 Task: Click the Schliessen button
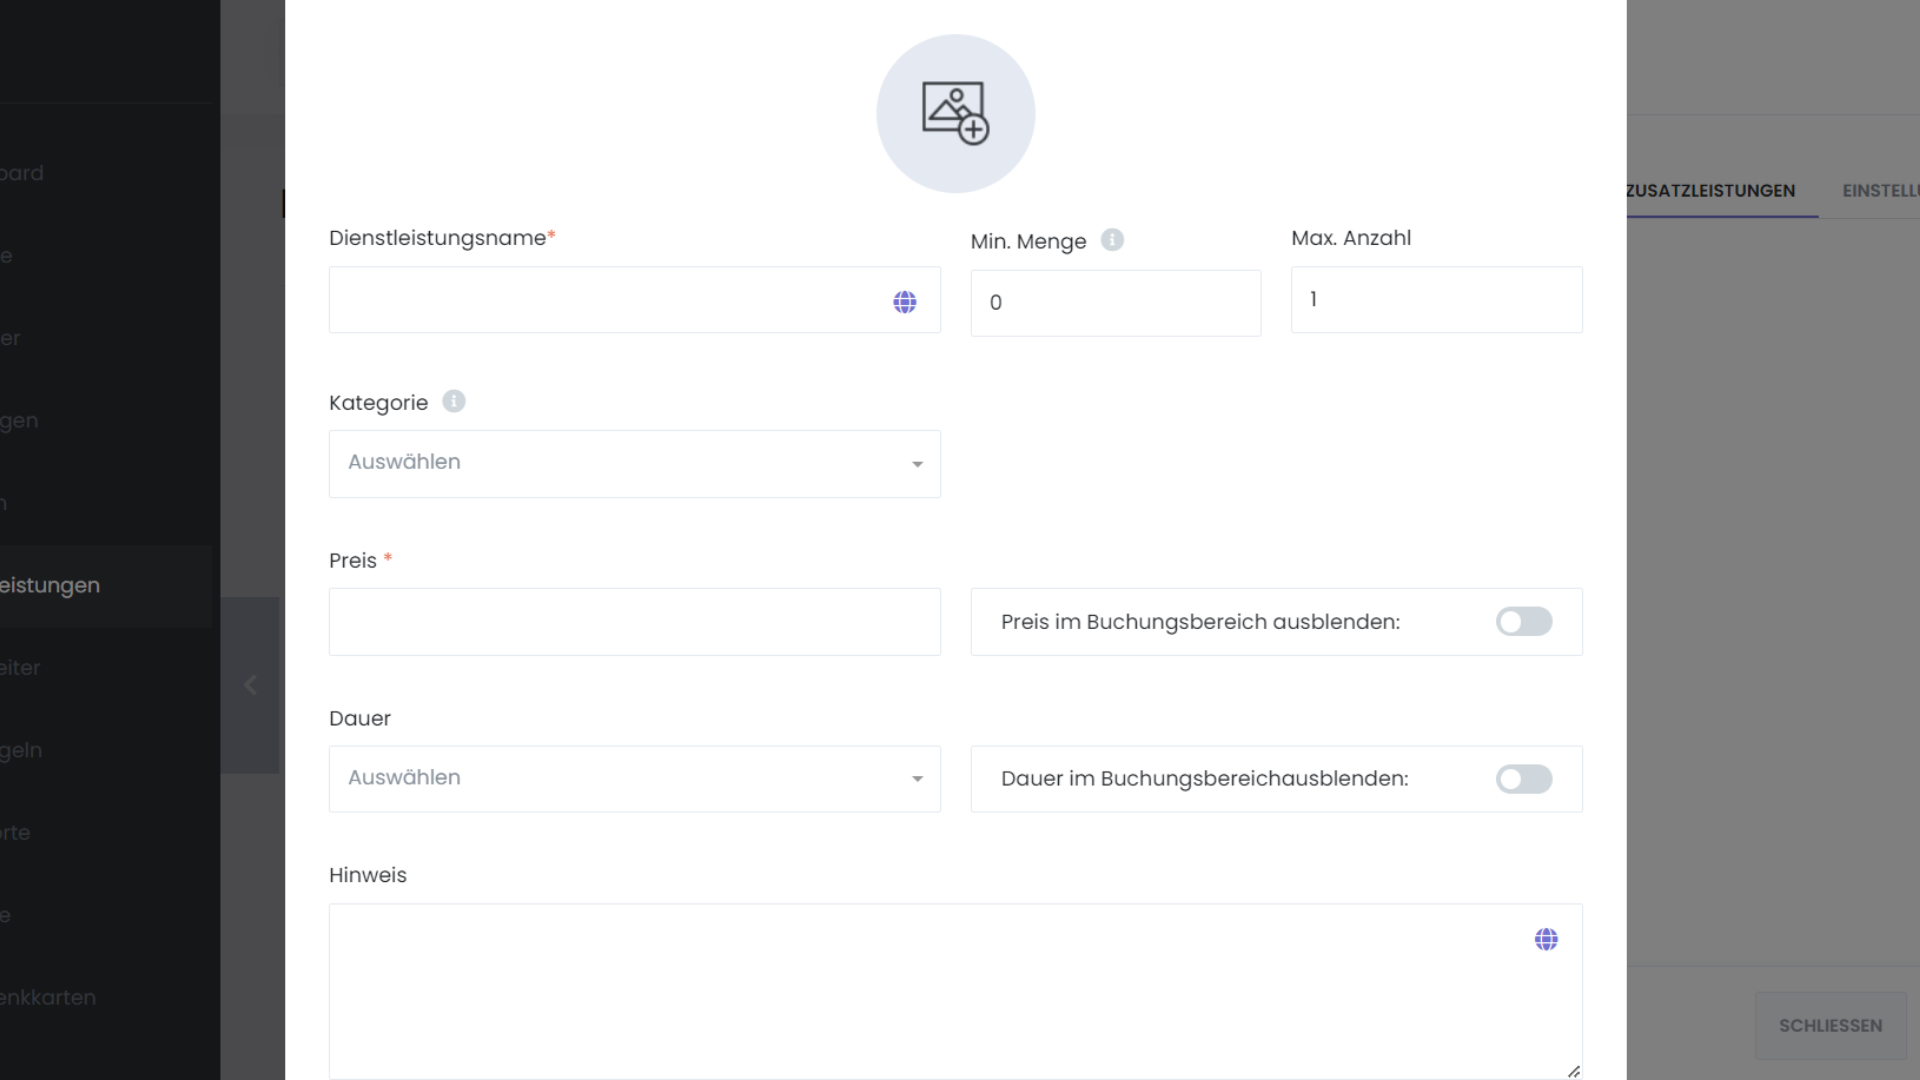tap(1830, 1025)
